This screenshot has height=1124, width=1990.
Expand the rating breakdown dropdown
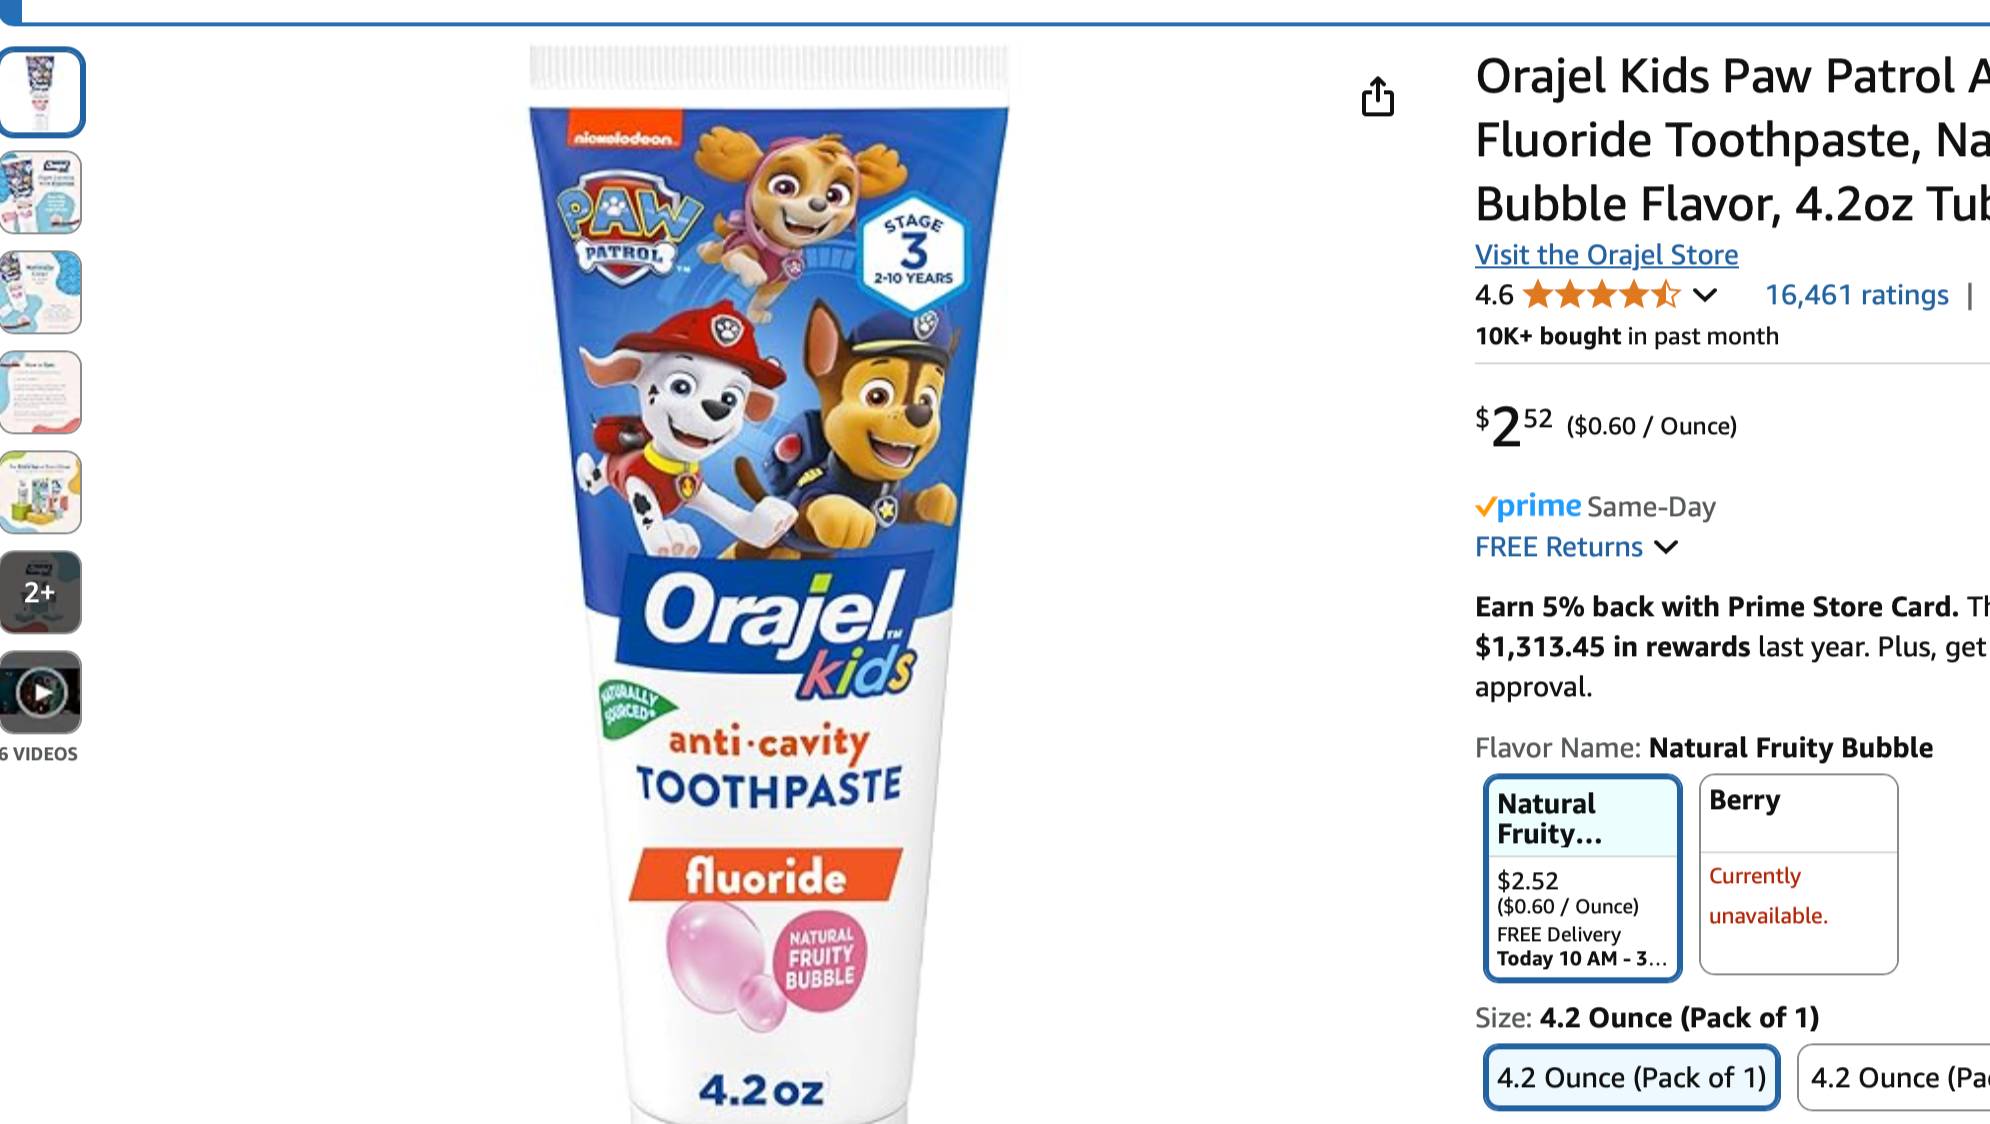1702,295
